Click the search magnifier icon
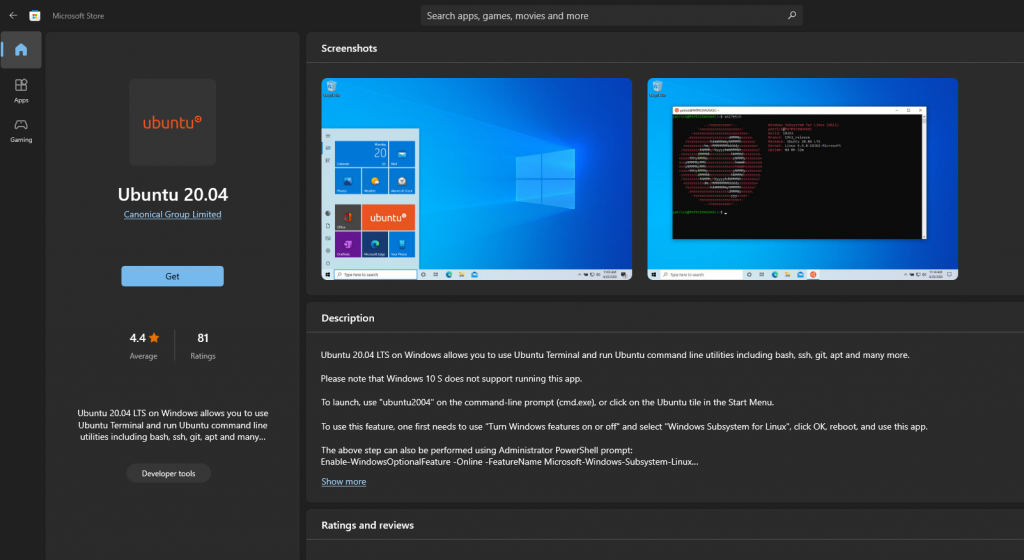This screenshot has height=560, width=1024. point(792,15)
